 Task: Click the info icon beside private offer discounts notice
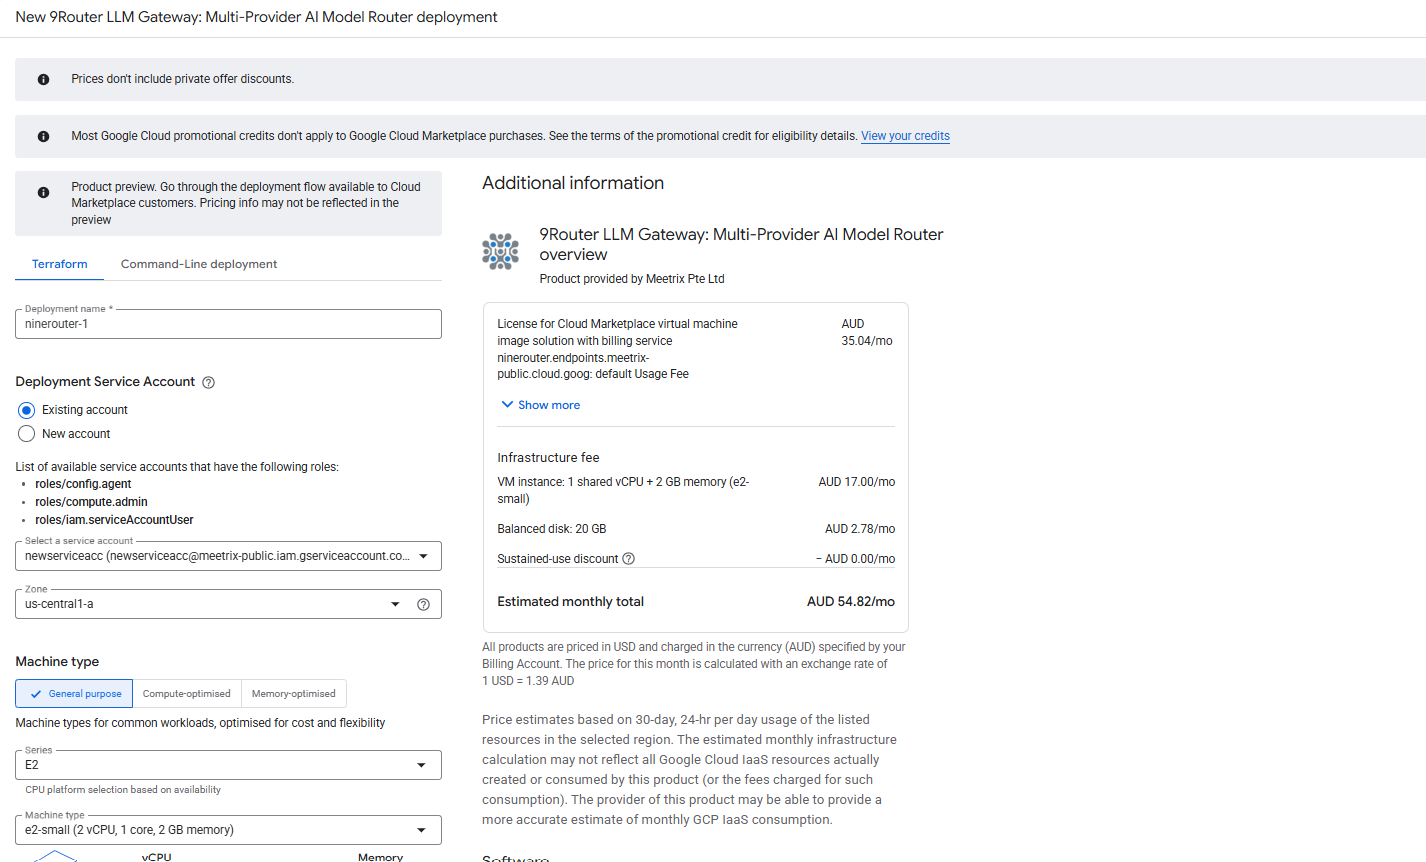point(43,79)
